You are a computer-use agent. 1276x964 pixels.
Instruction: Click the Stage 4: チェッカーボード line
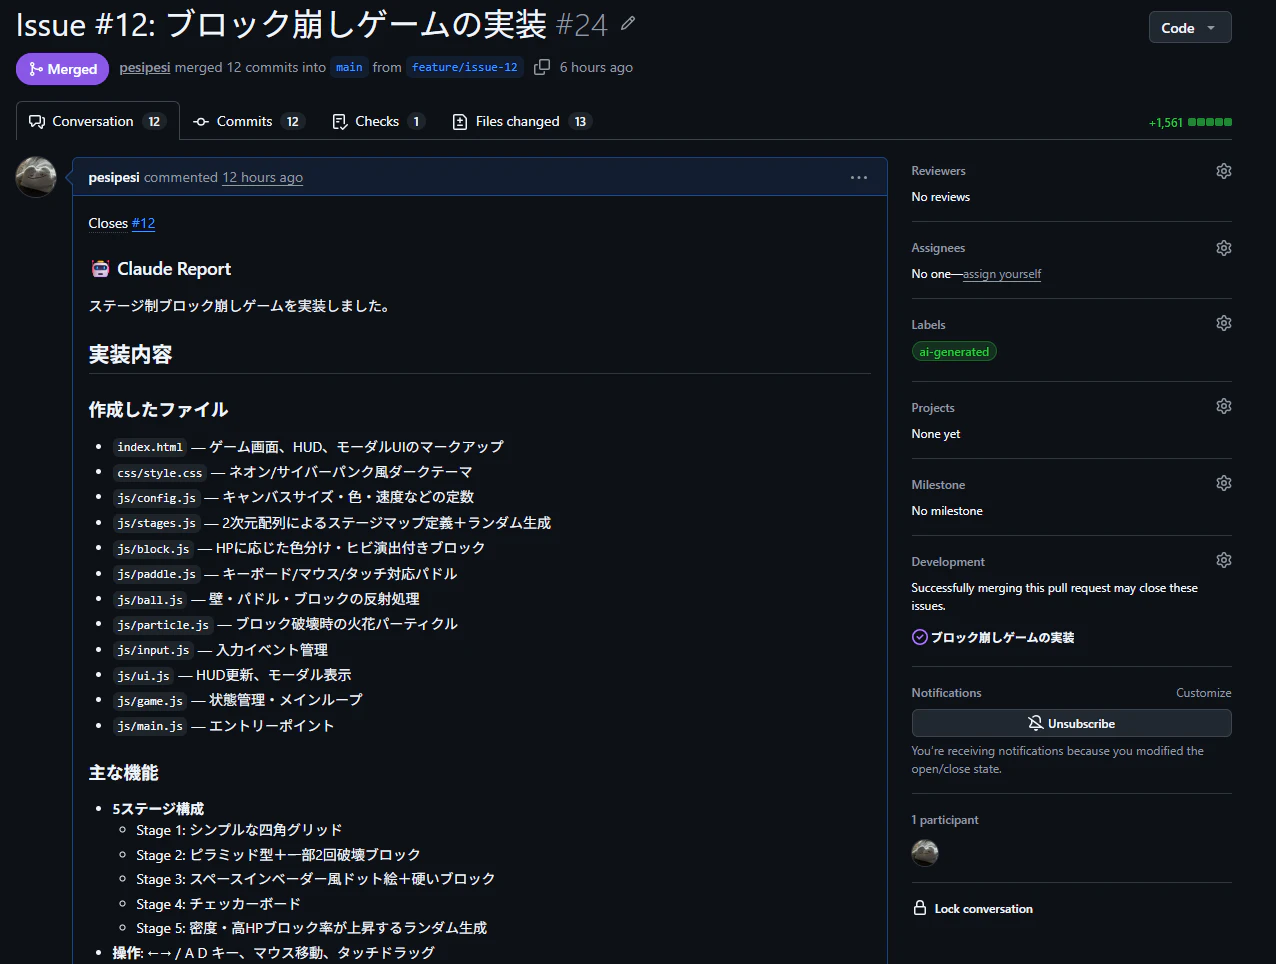tap(218, 903)
